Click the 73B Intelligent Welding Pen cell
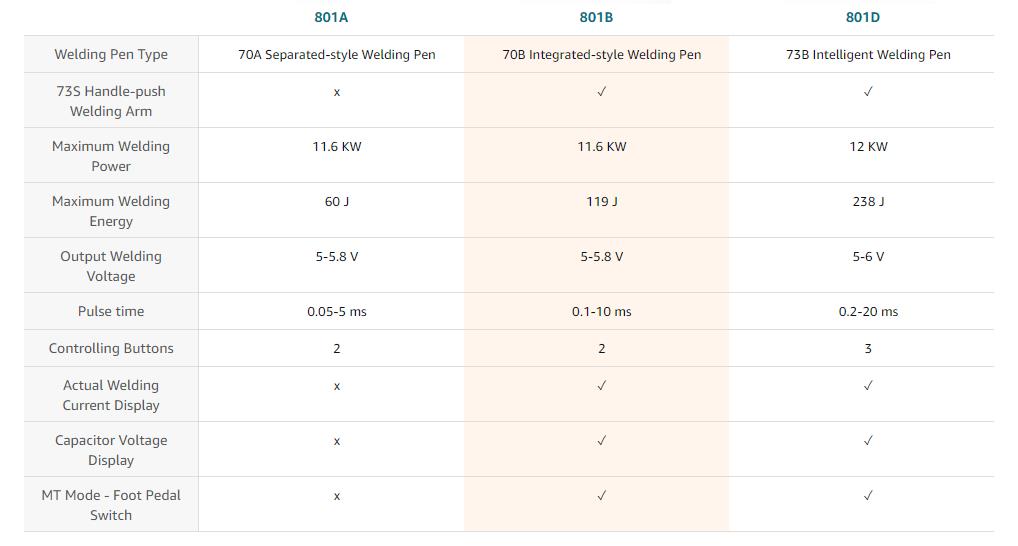This screenshot has width=1018, height=546. (x=868, y=55)
